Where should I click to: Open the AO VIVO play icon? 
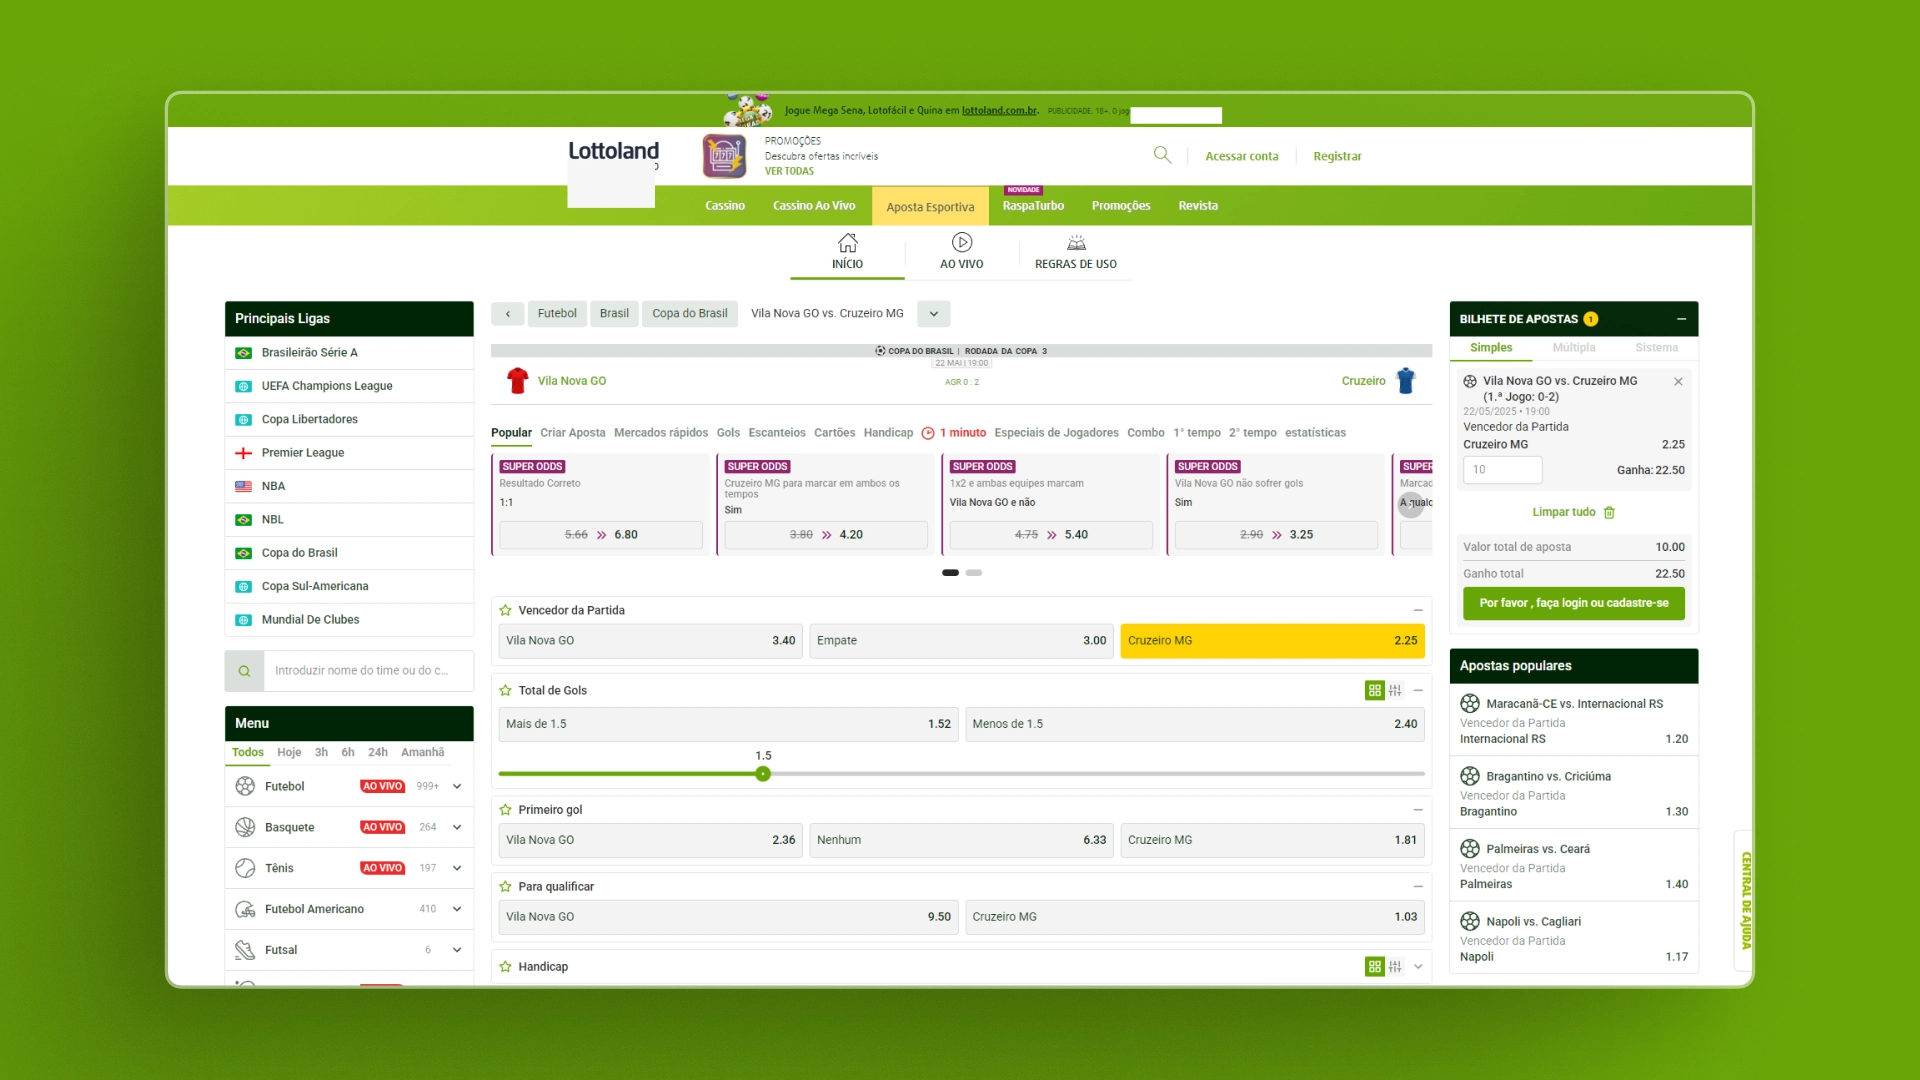tap(962, 243)
